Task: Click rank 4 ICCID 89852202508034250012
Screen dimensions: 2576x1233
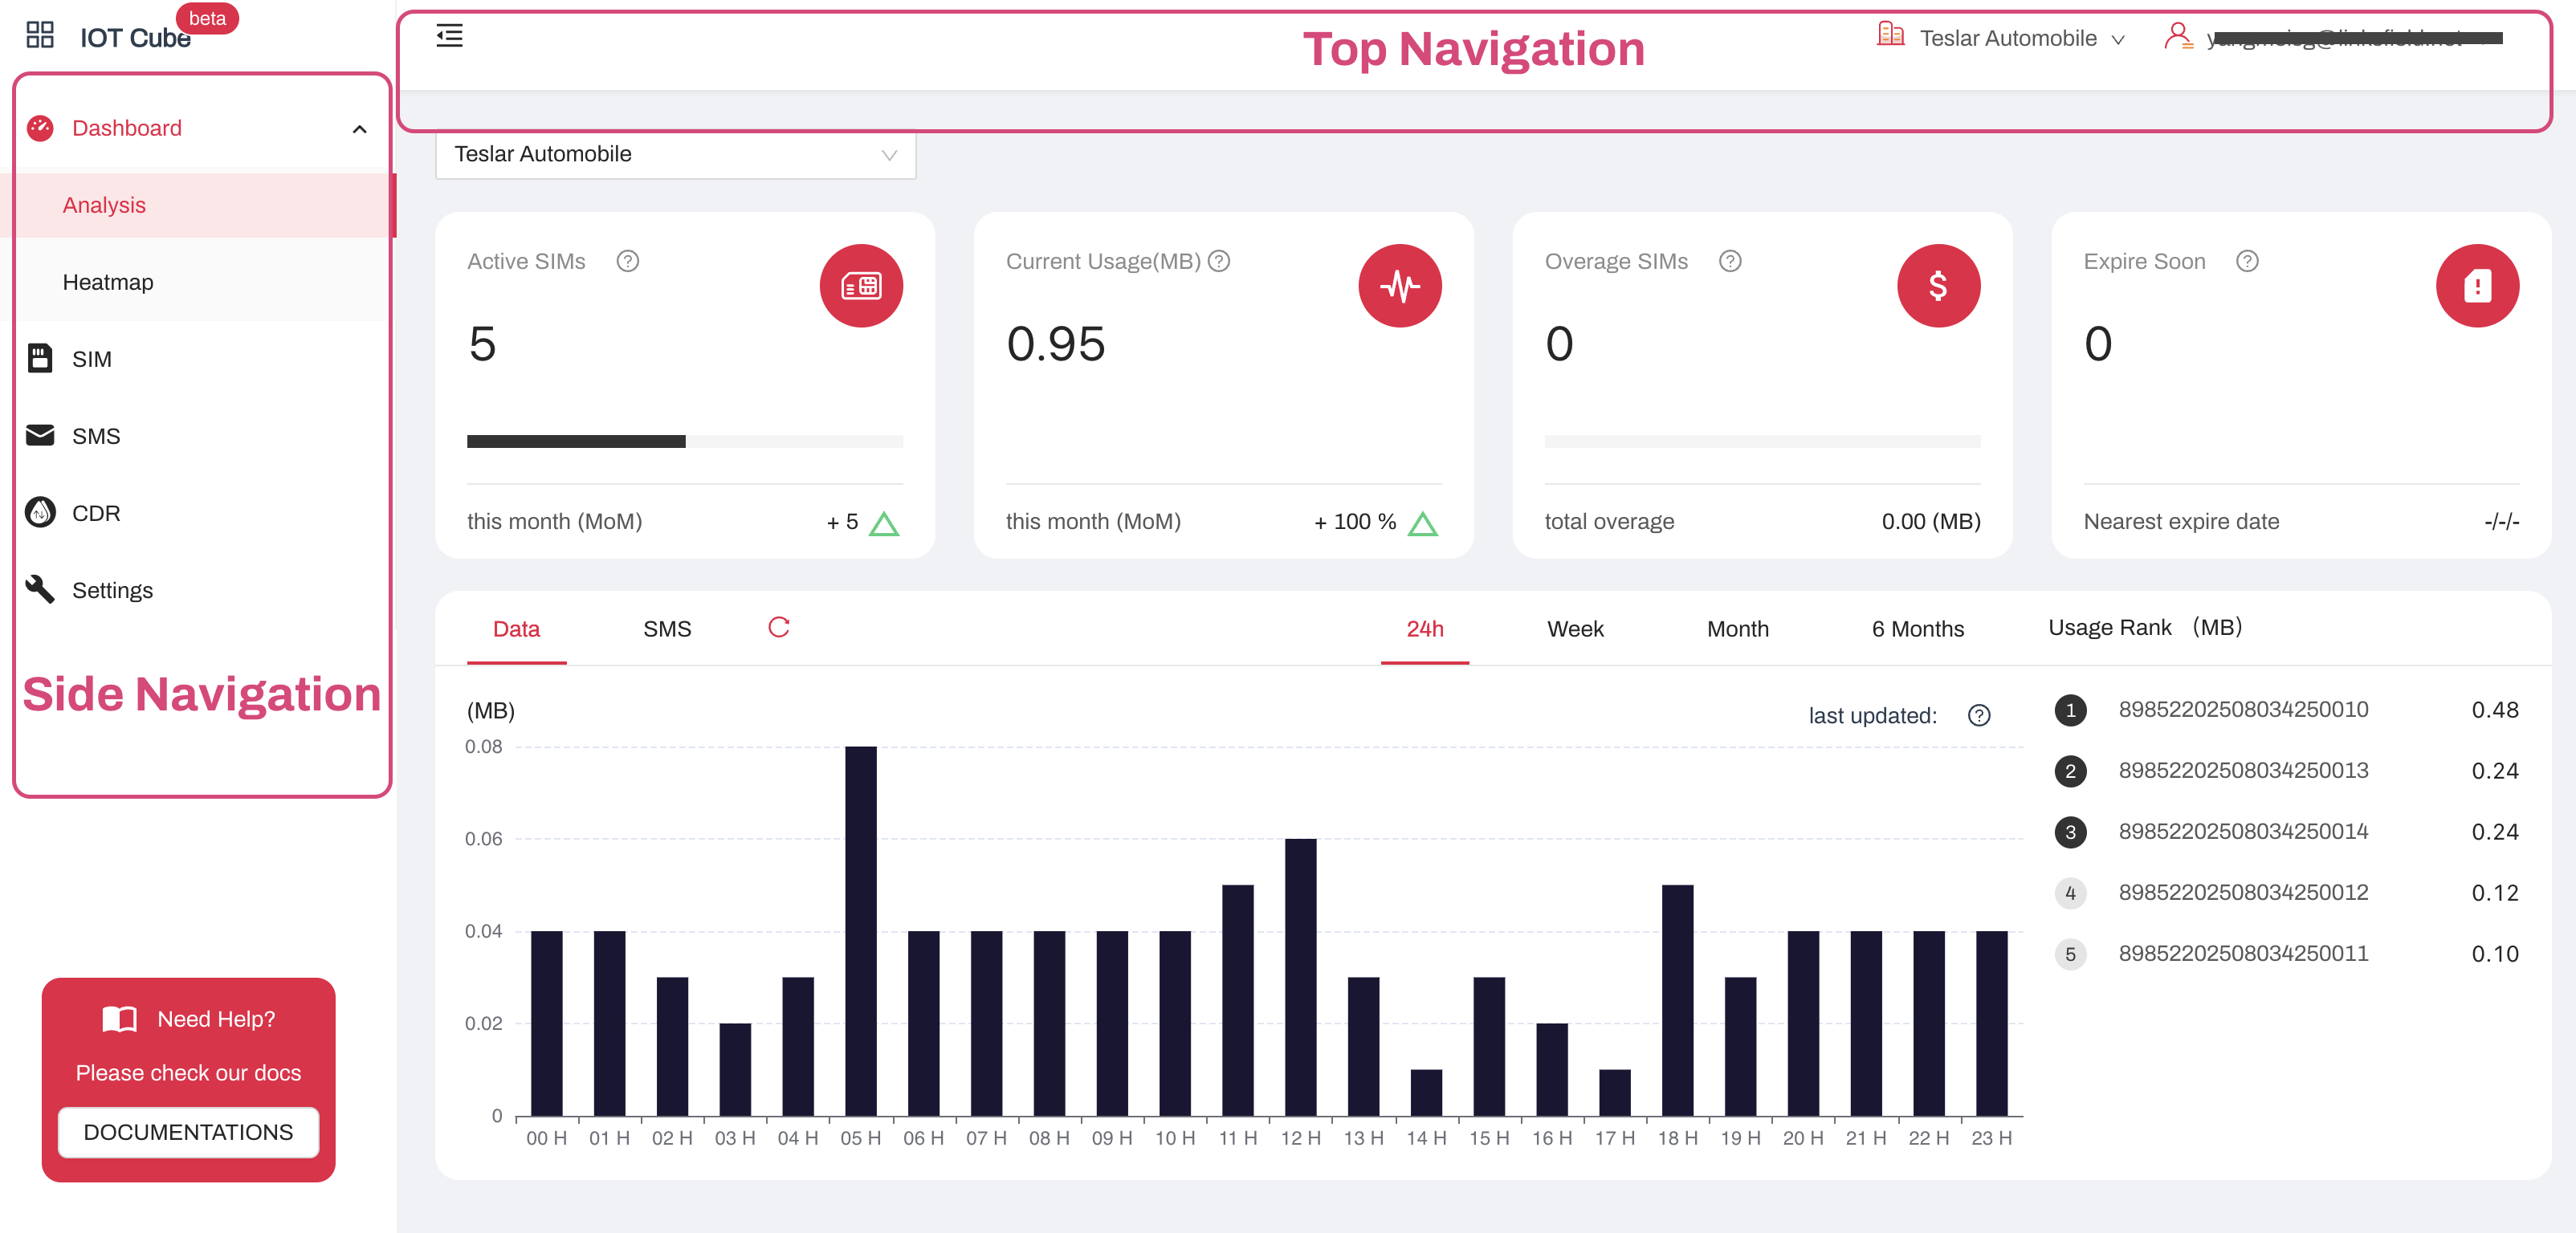Action: pyautogui.click(x=2243, y=893)
